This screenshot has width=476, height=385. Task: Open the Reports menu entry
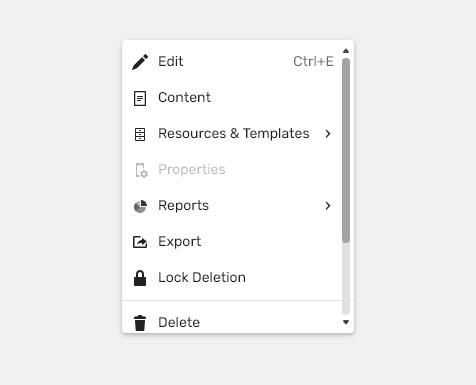(x=232, y=206)
